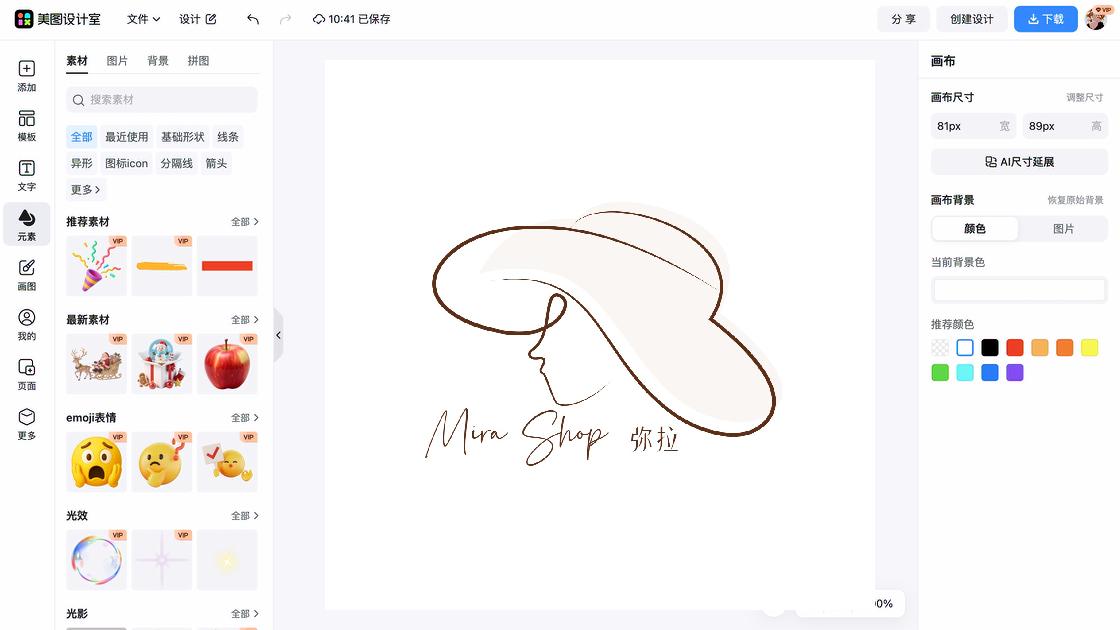Viewport: 1120px width, 630px height.
Task: Click the 搜索素材 search field
Action: [x=162, y=100]
